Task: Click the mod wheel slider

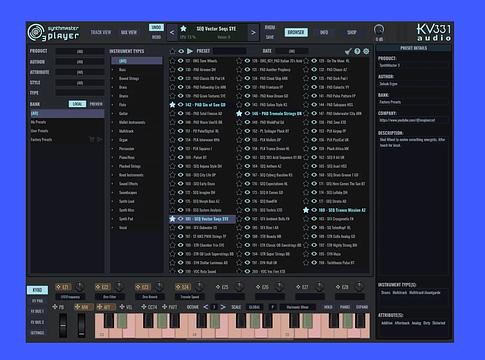Action: pos(81,325)
